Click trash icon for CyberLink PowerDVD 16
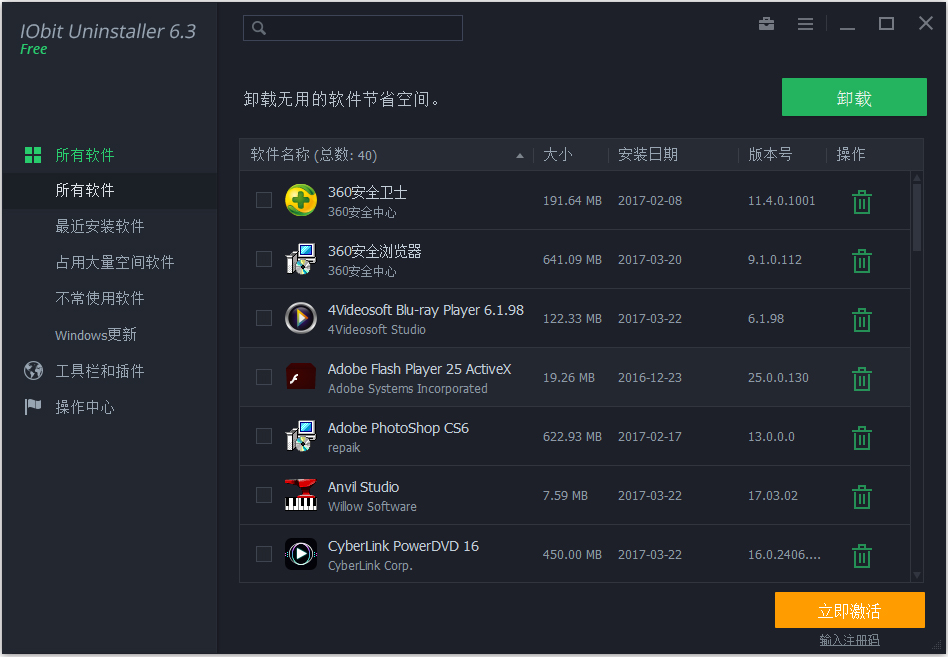948x657 pixels. [x=861, y=556]
